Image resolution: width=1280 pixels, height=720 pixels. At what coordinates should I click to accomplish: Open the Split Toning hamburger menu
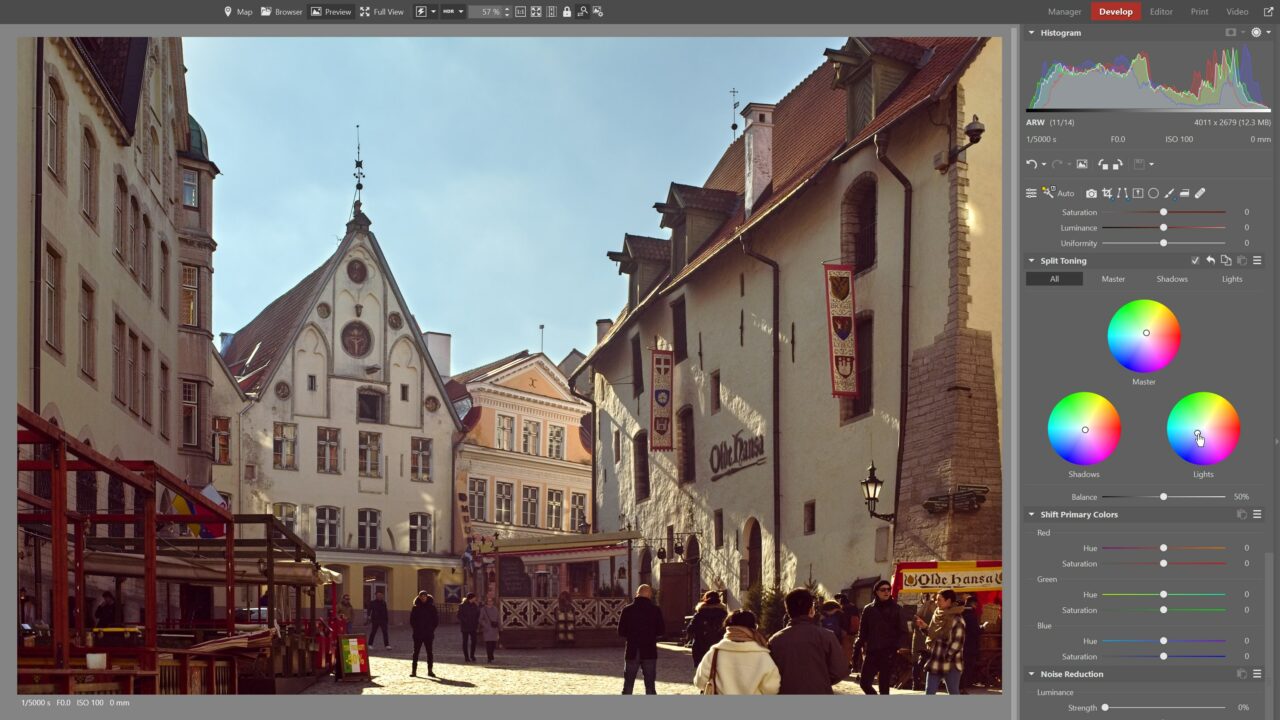[x=1257, y=261]
